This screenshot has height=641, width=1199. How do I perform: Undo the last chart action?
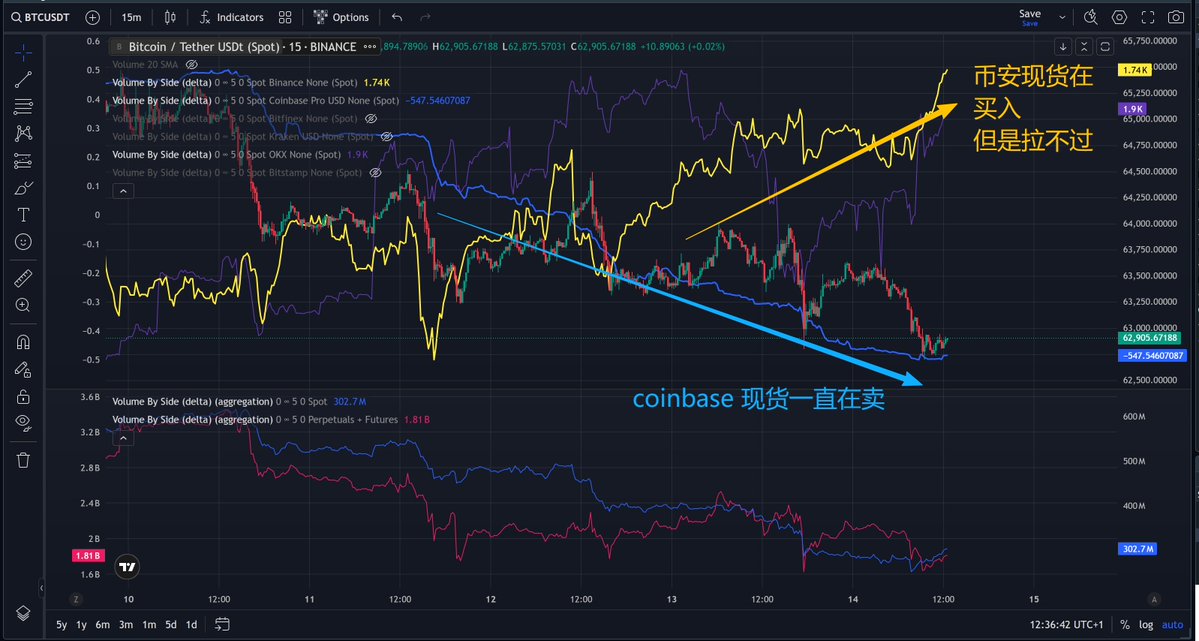tap(397, 17)
